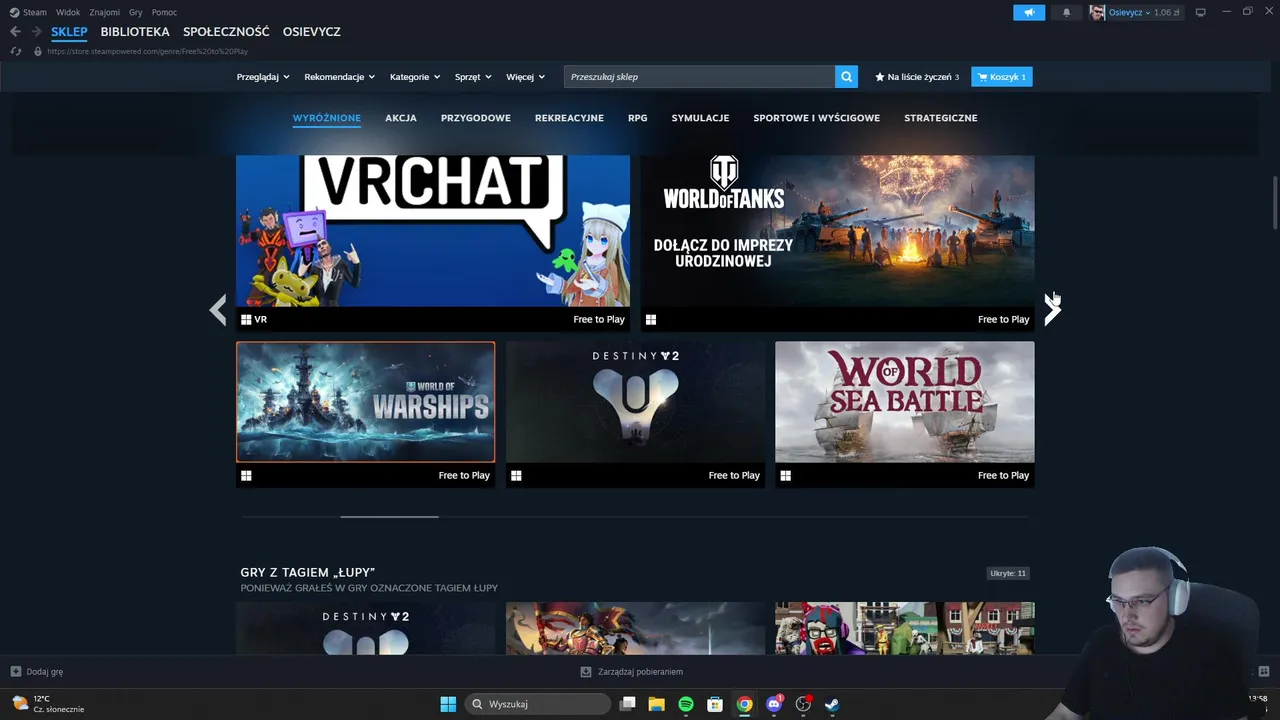Open the Pomoc menu
1280x720 pixels.
[x=164, y=13]
